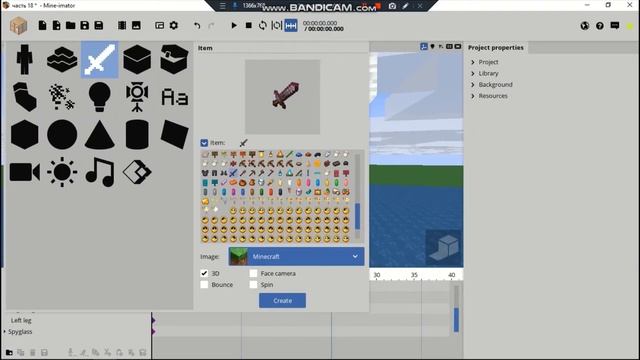Expand the Project section
Image resolution: width=640 pixels, height=360 pixels.
(x=473, y=62)
